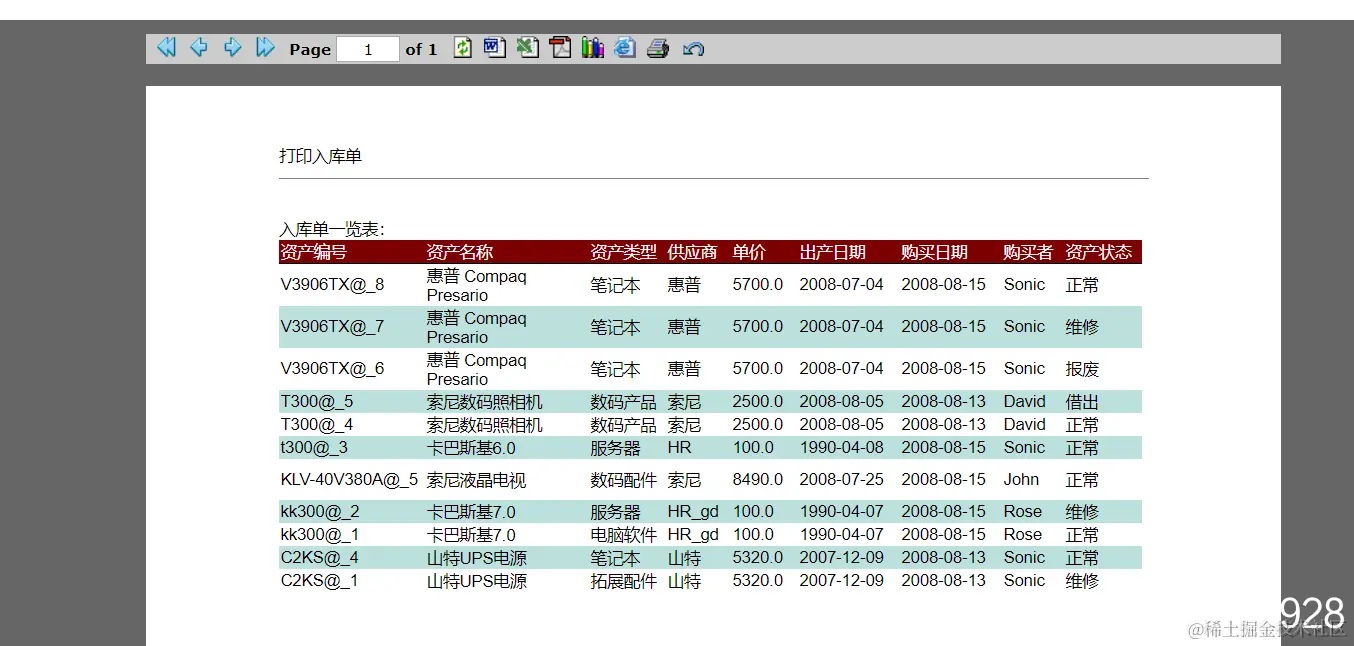Click the buyer name John
1354x646 pixels.
[x=1022, y=480]
